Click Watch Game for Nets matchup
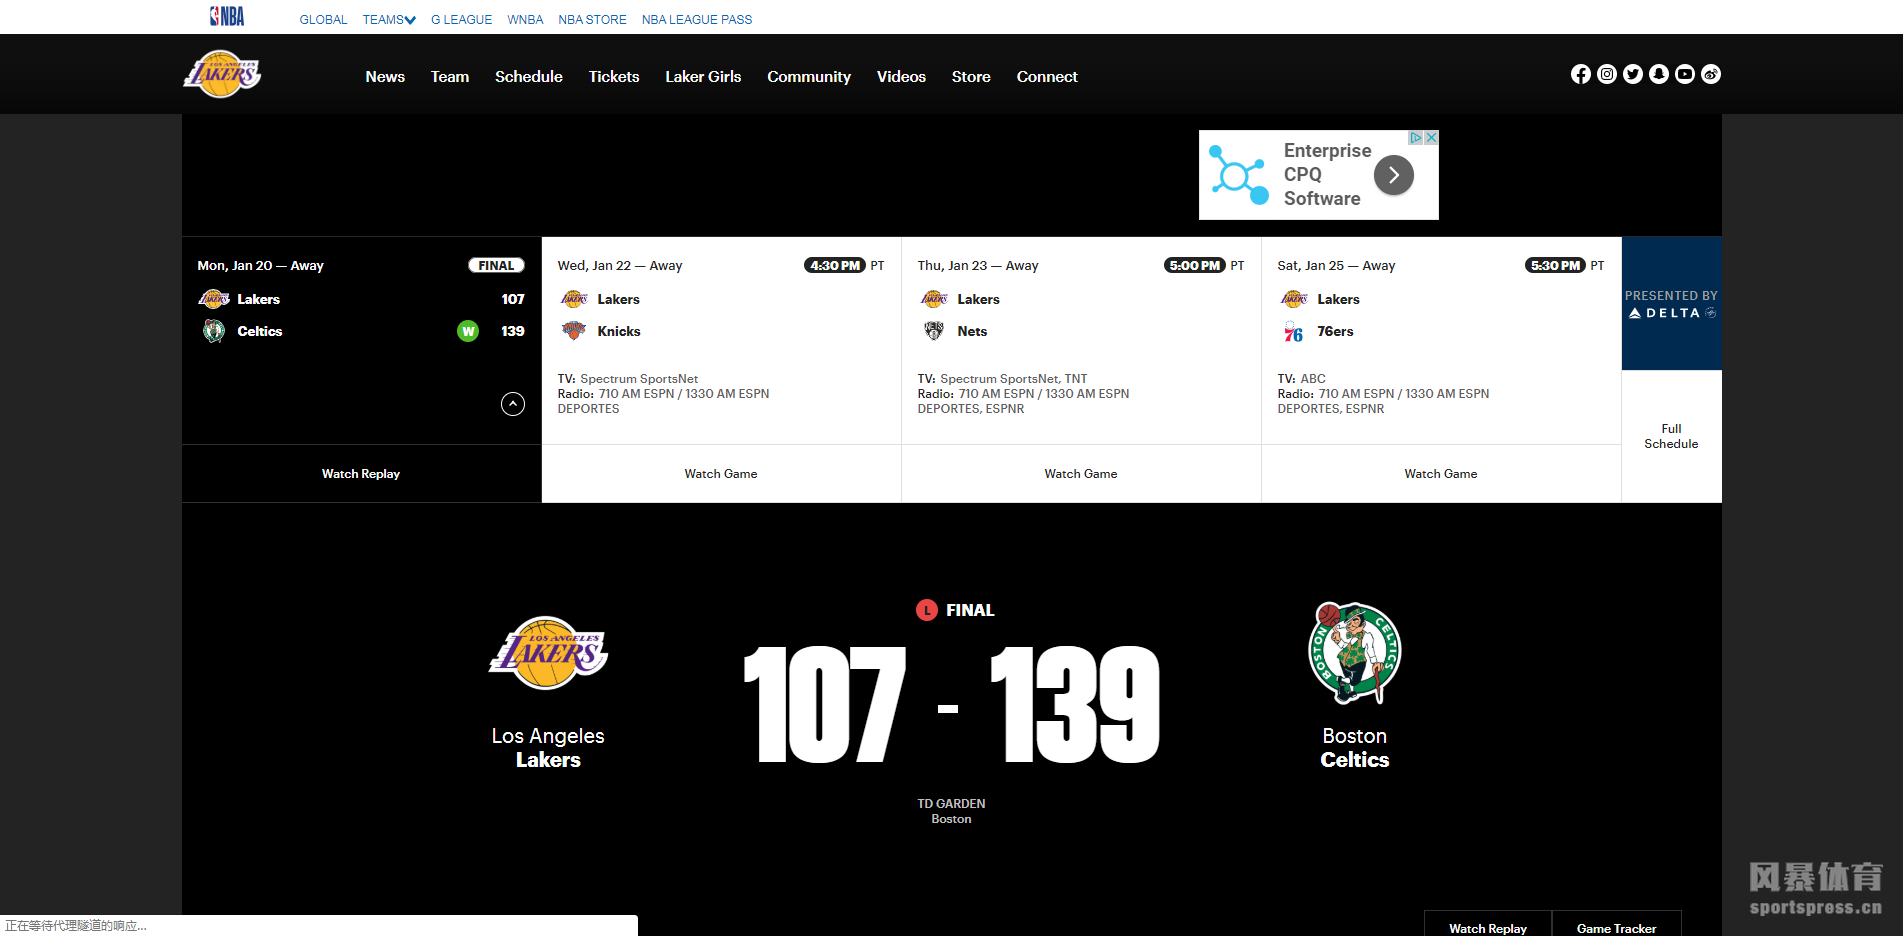 (x=1081, y=474)
